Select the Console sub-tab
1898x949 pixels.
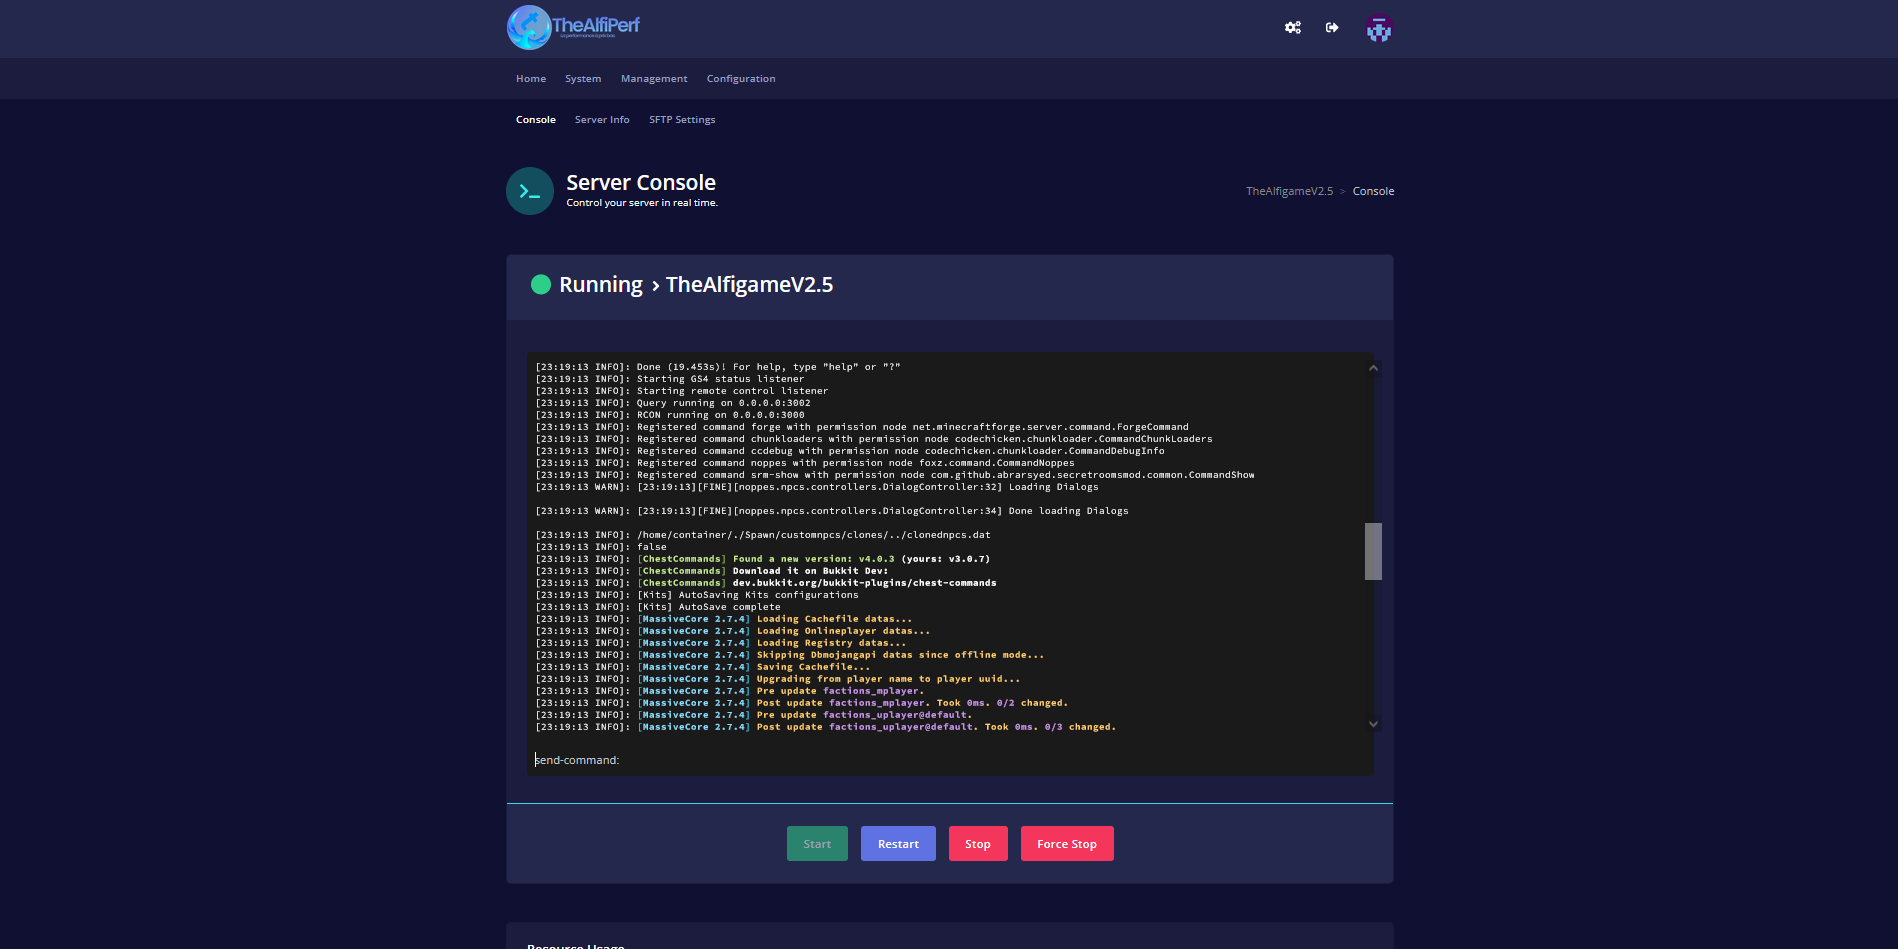536,120
